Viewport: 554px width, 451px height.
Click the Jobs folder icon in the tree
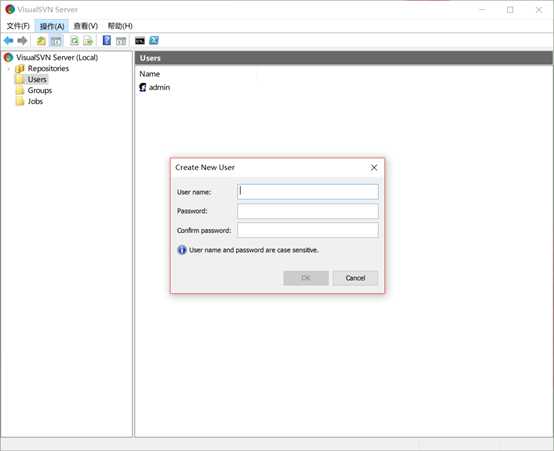tap(20, 101)
